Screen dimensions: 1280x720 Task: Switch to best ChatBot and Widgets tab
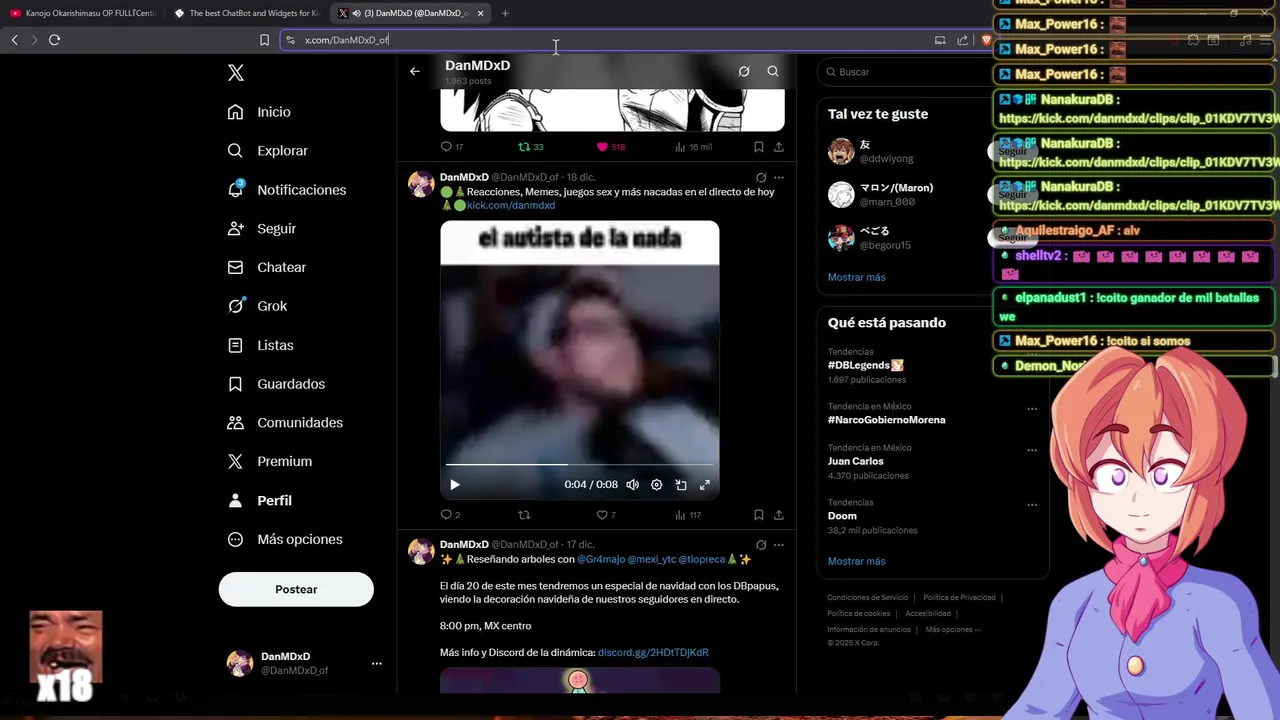coord(246,13)
